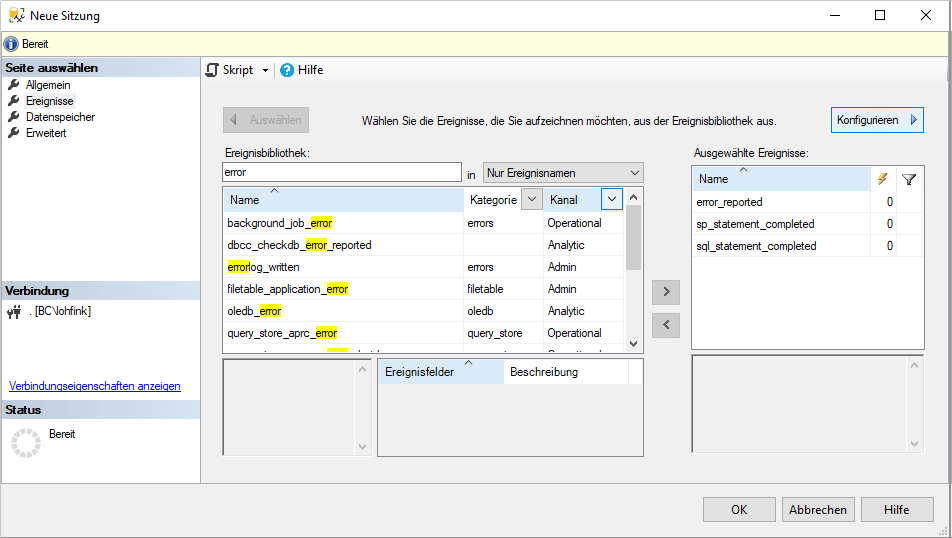Click the Konfigurieren button

877,120
